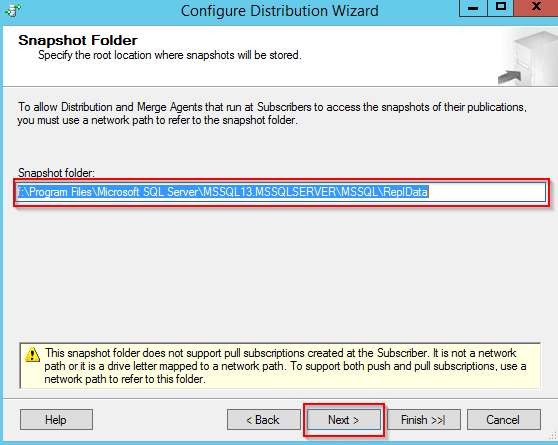Viewport: 558px width, 445px height.
Task: Cancel the Configure Distribution Wizard
Action: coord(504,420)
